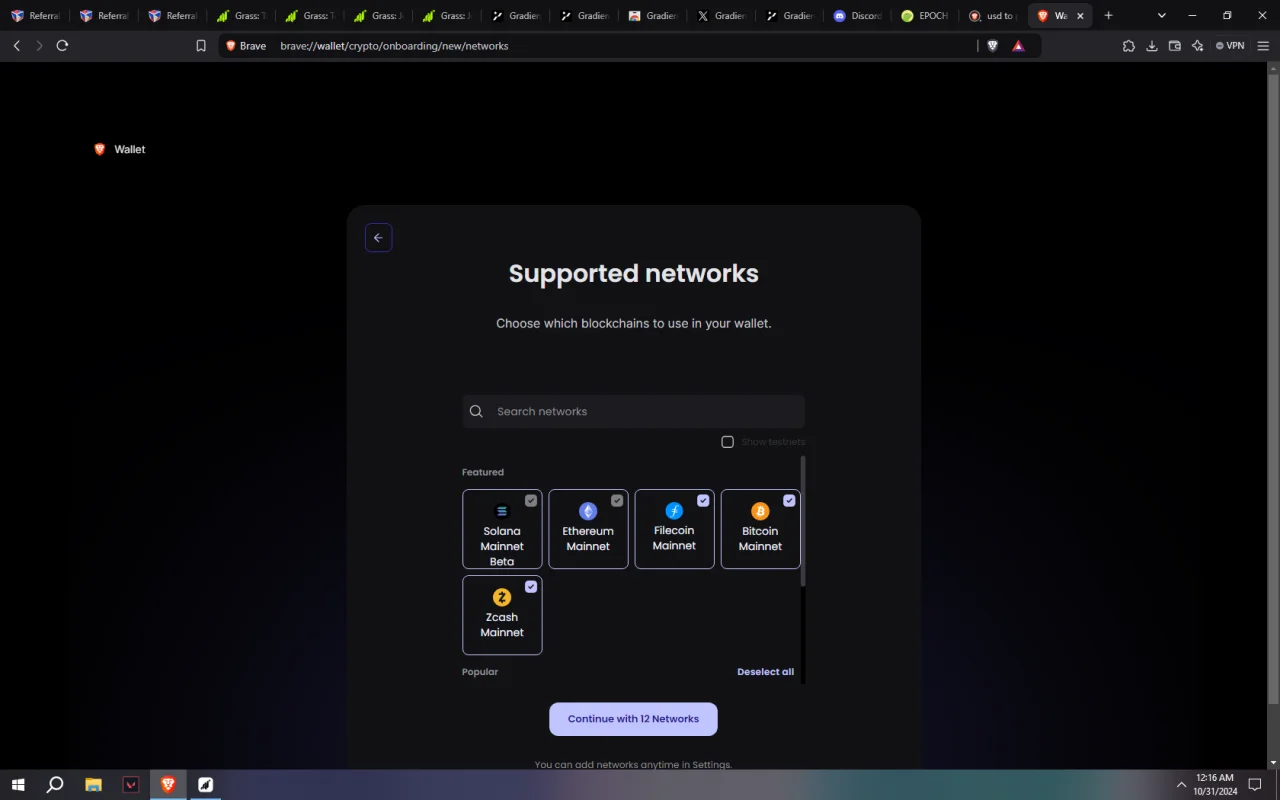The image size is (1280, 800).
Task: Click the Zcash logo on its network card
Action: [x=502, y=597]
